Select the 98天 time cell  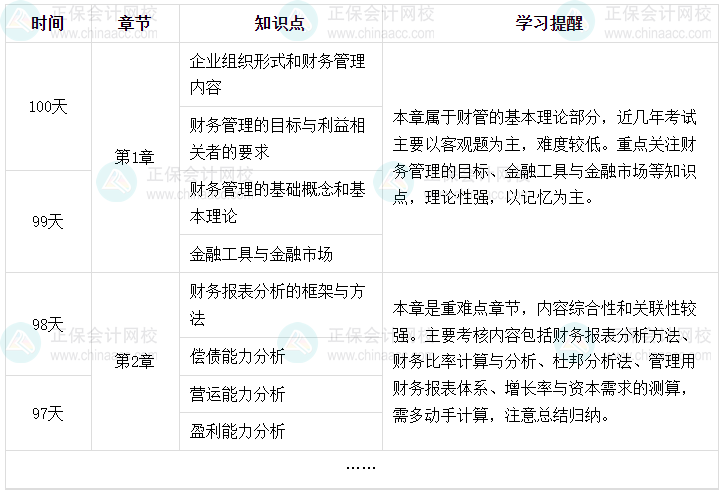(47, 324)
